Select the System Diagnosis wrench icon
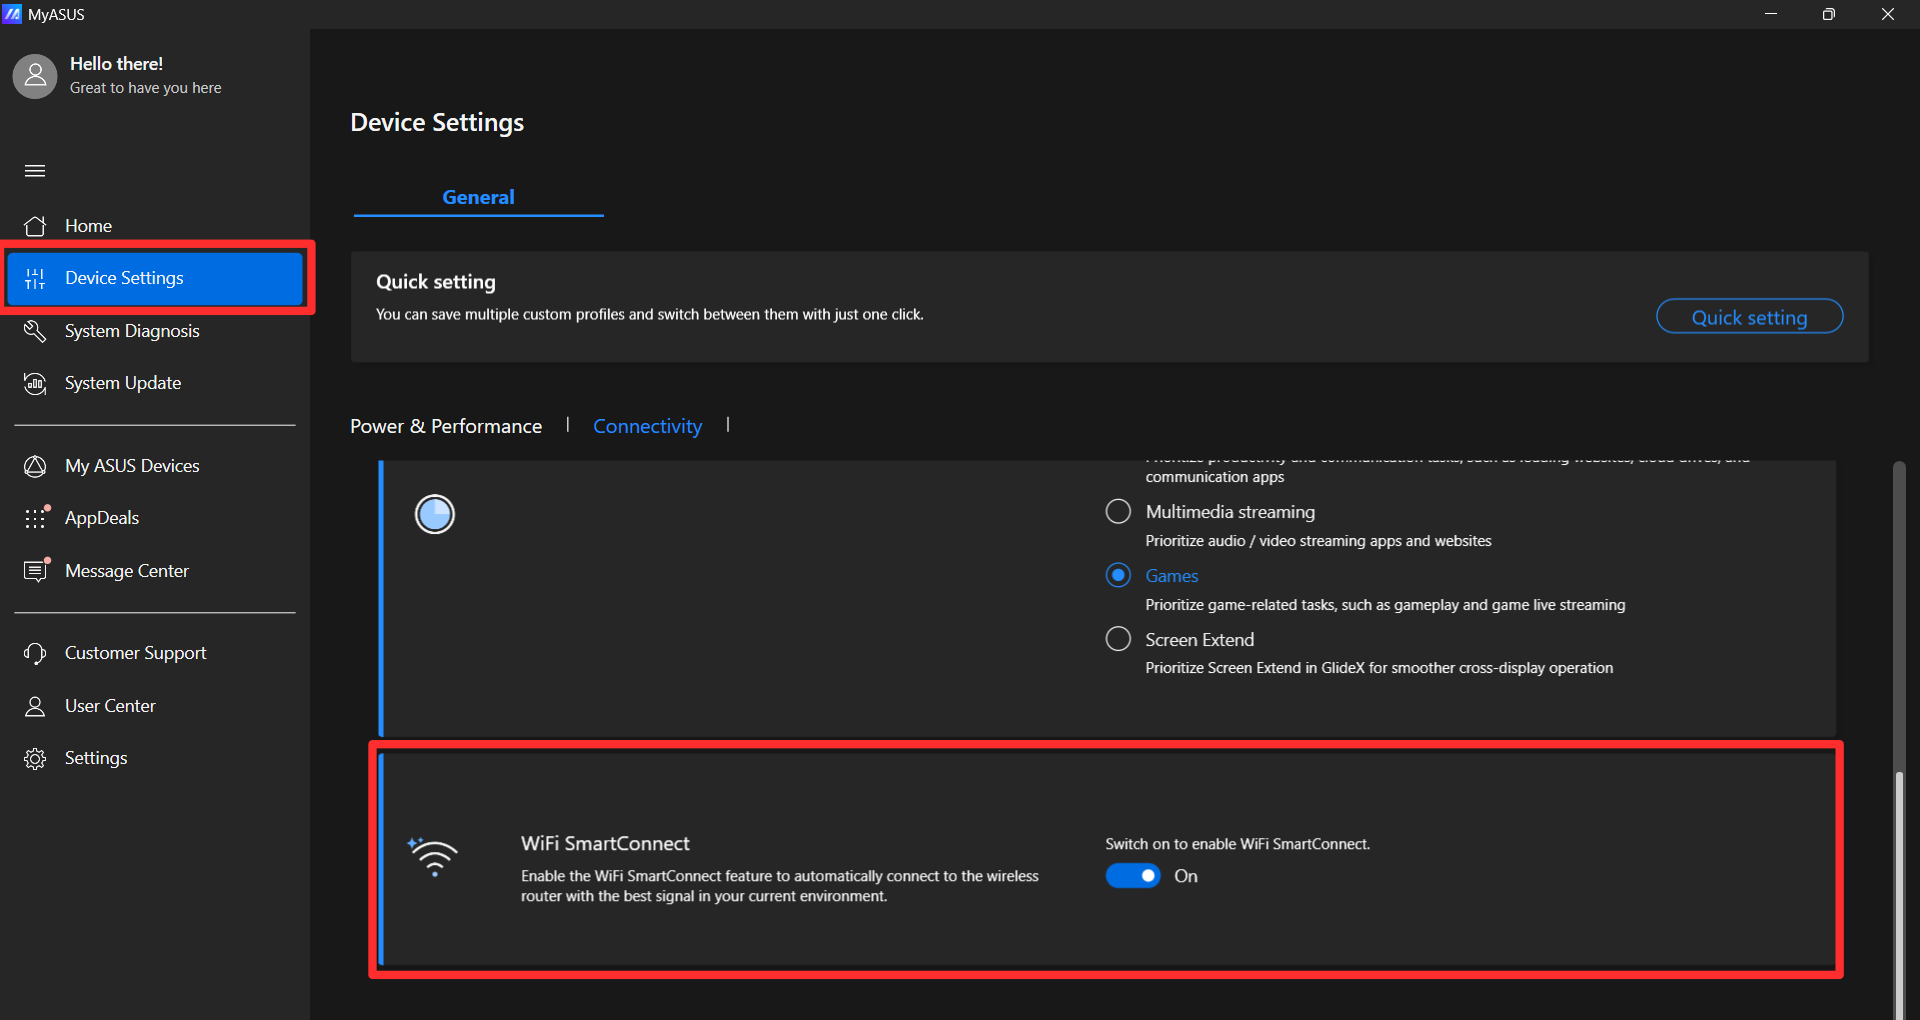The height and width of the screenshot is (1020, 1920). click(35, 331)
